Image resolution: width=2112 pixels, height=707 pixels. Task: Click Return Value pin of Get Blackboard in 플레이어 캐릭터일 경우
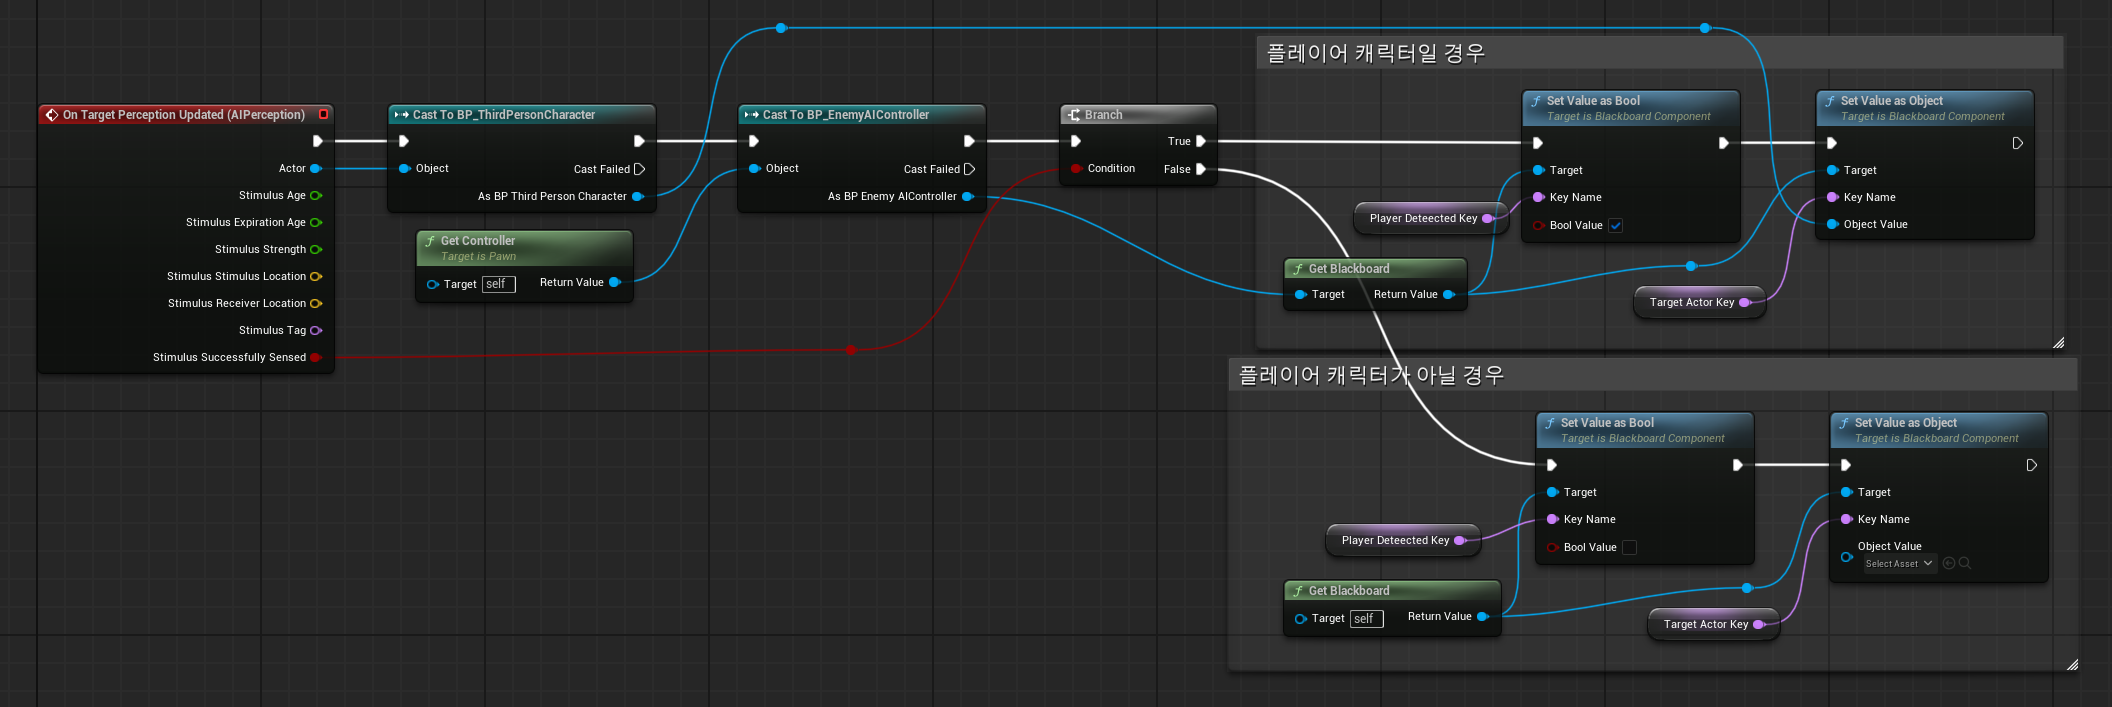coord(1449,295)
